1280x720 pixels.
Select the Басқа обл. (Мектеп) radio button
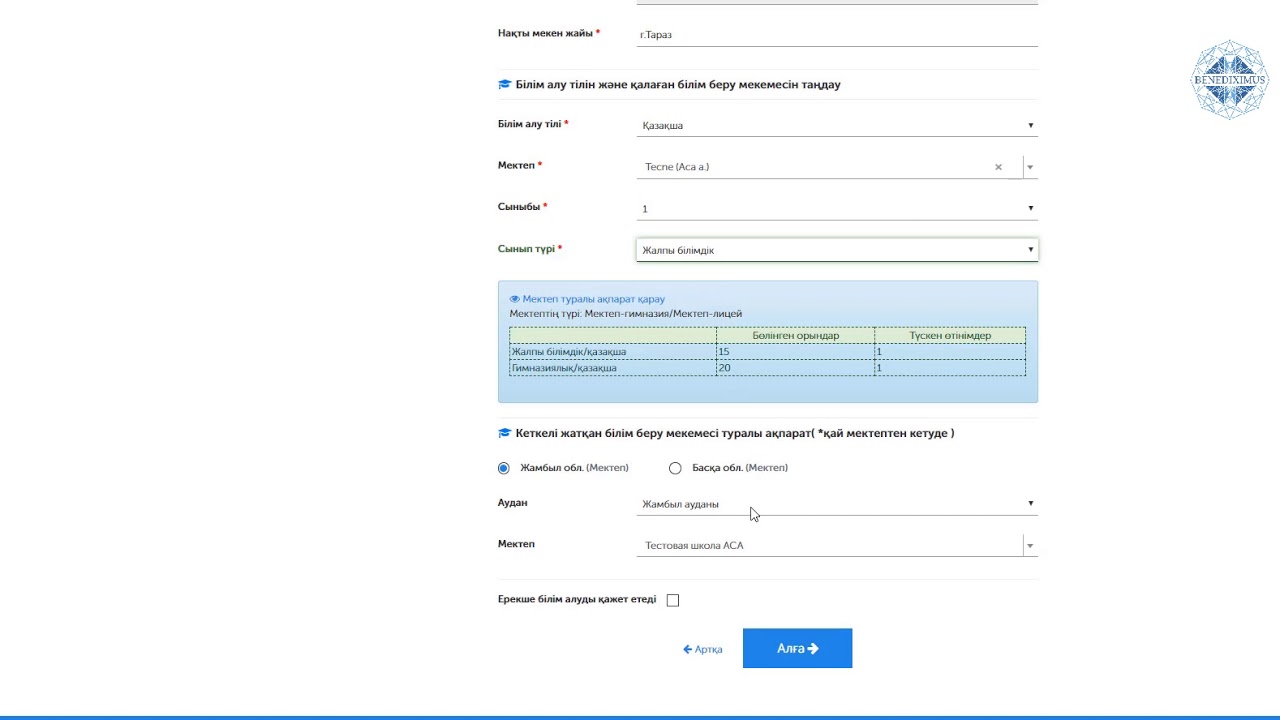pos(675,468)
